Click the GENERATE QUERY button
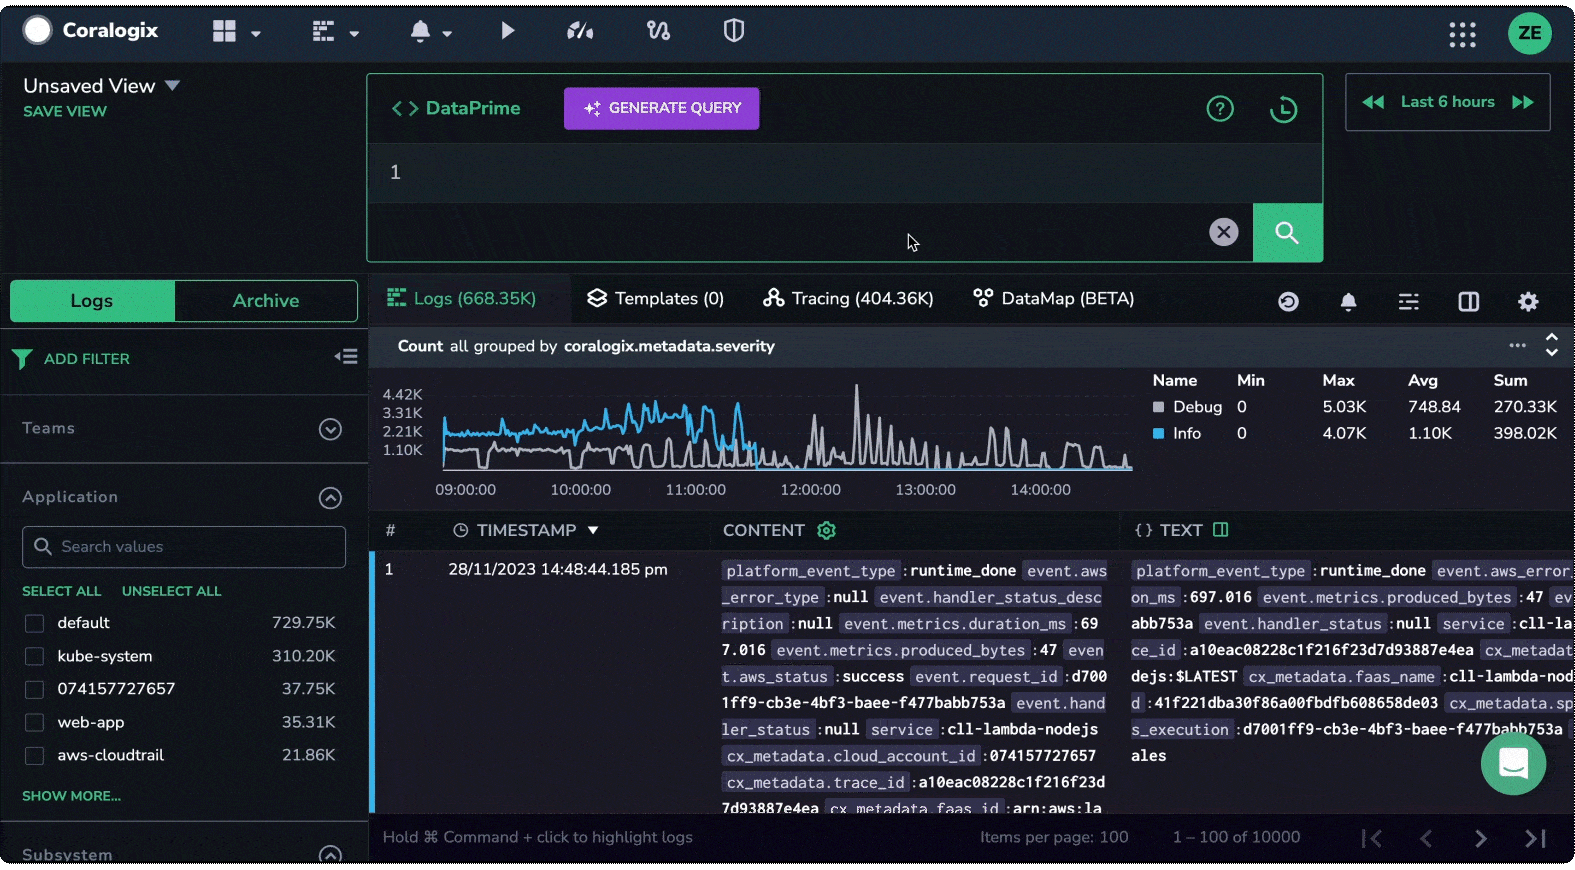The image size is (1575, 870). pyautogui.click(x=661, y=108)
